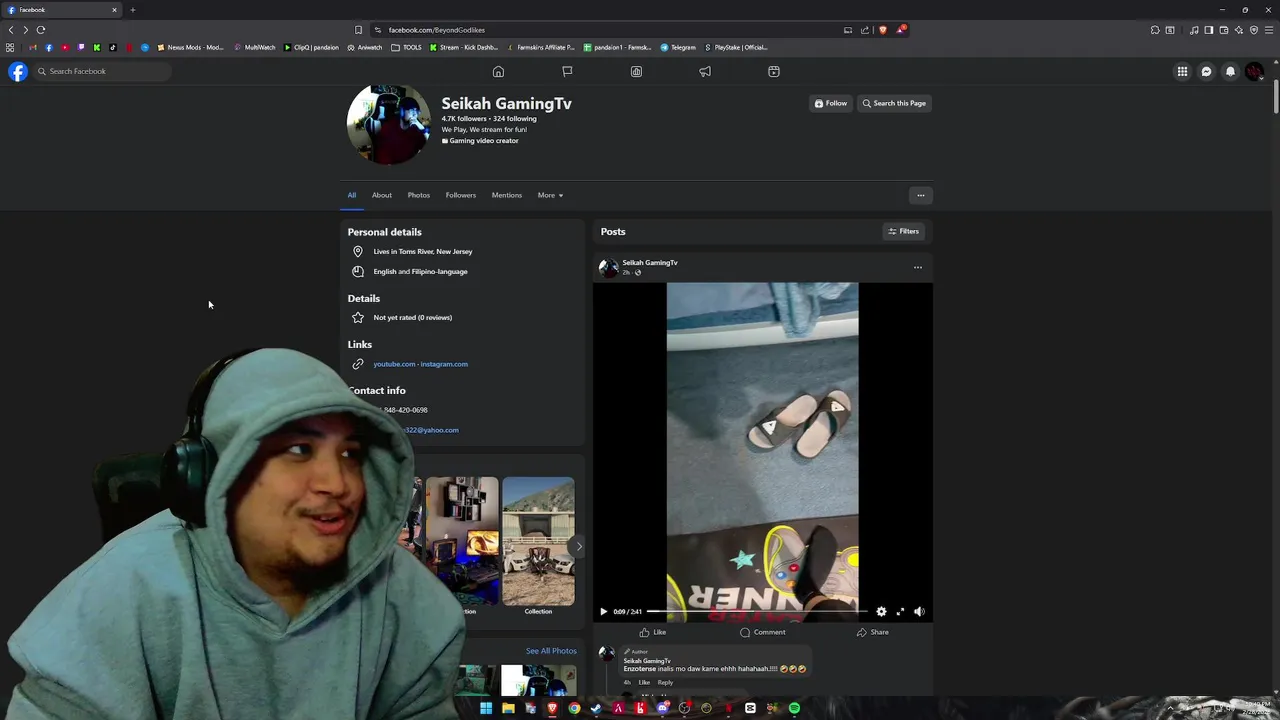Click Search this Page button
Viewport: 1280px width, 720px height.
click(894, 103)
